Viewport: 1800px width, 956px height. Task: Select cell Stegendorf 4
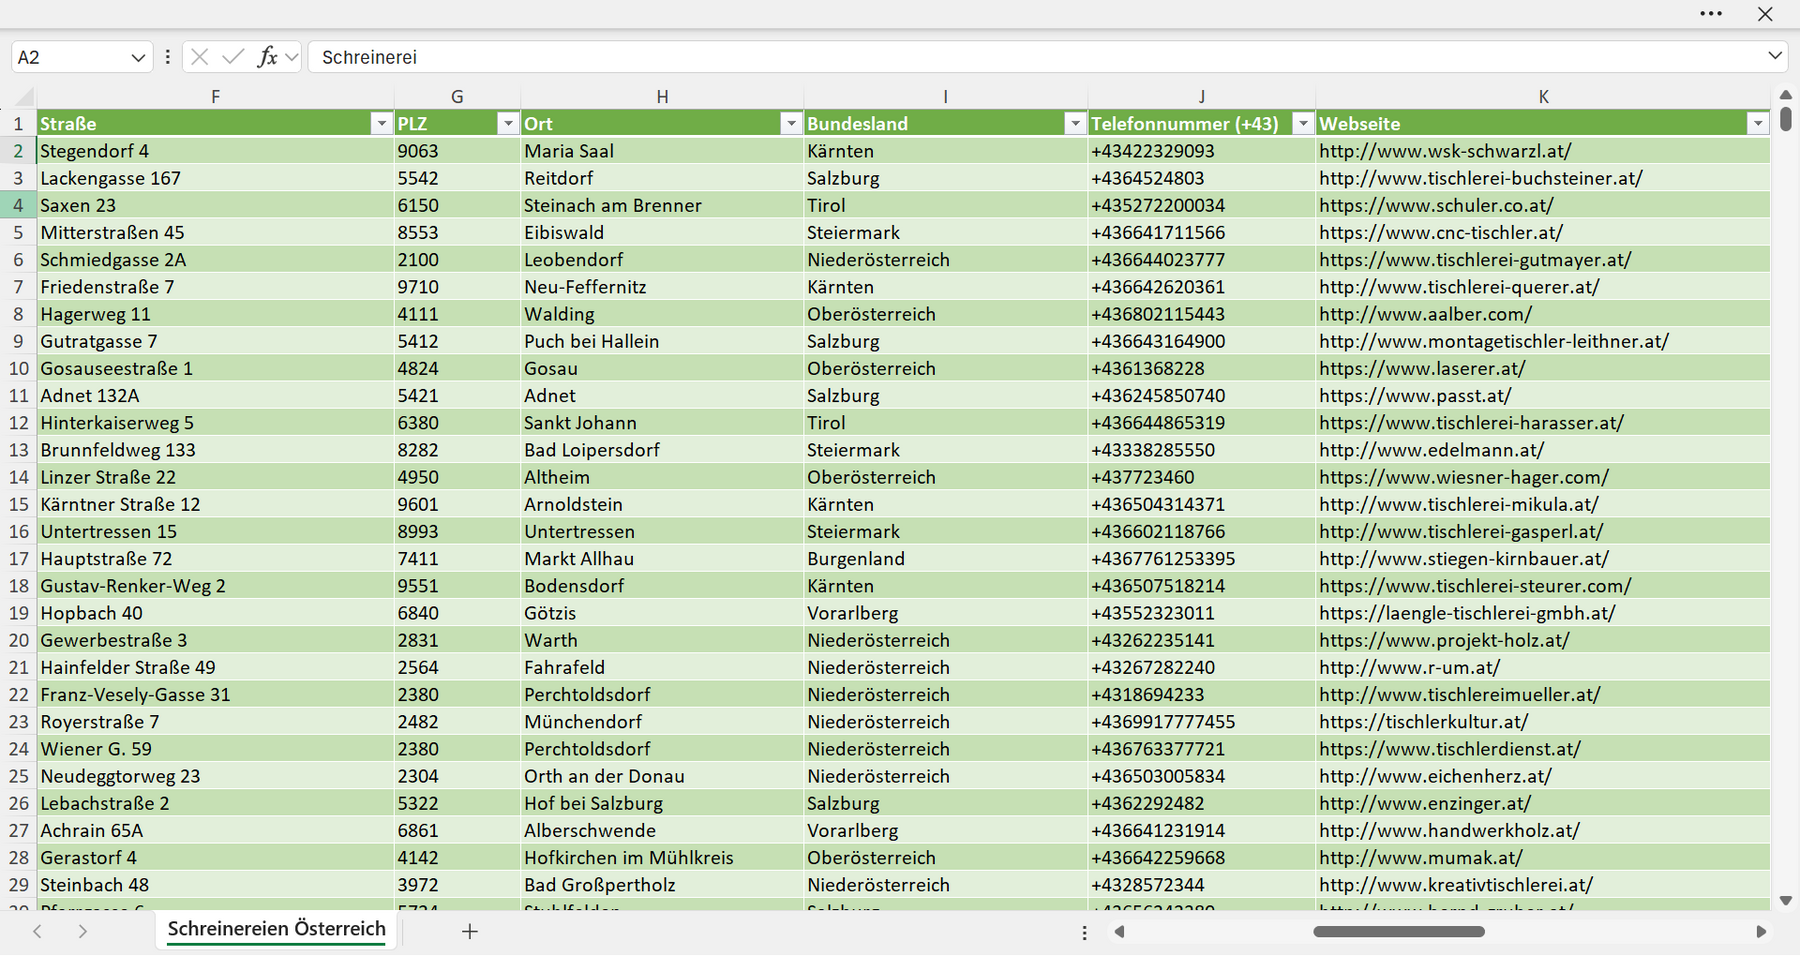[x=216, y=151]
